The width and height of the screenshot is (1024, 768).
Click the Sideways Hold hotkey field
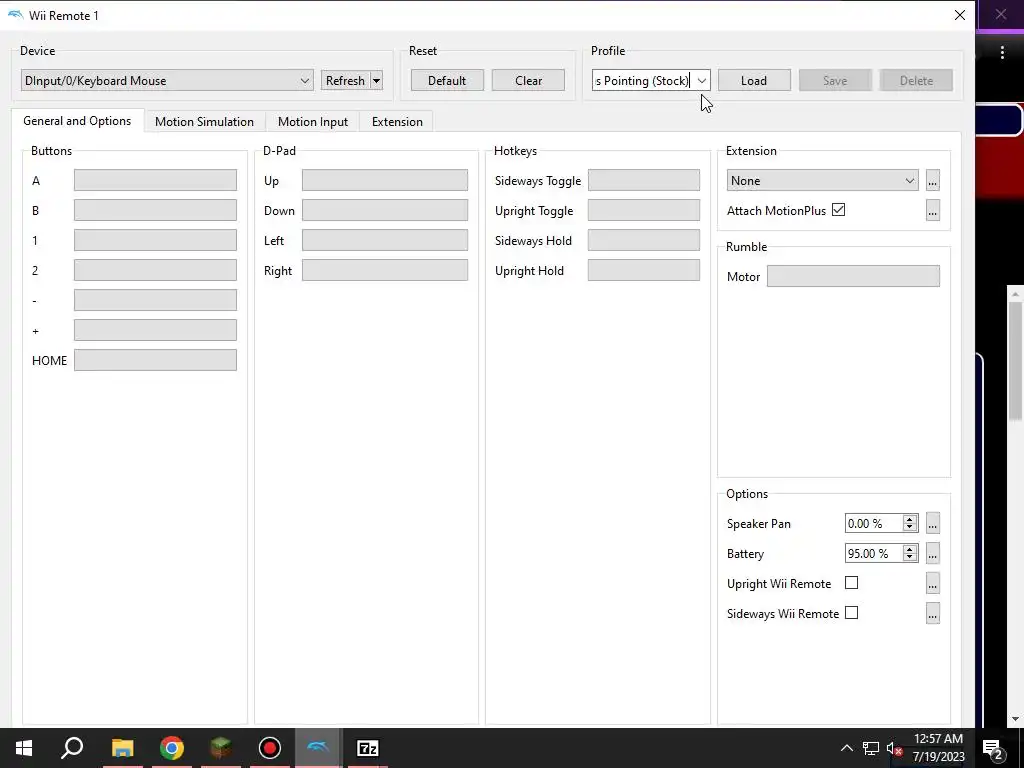click(x=644, y=240)
